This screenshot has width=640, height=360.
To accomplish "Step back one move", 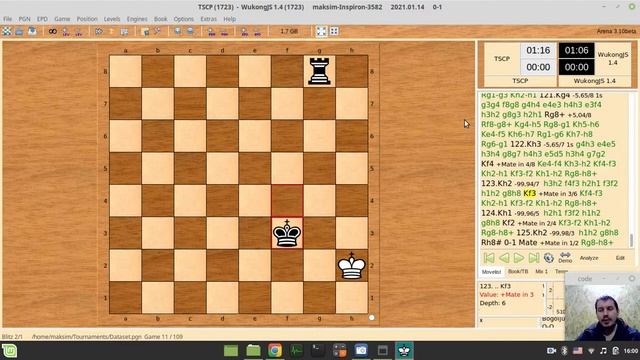I will pos(504,258).
